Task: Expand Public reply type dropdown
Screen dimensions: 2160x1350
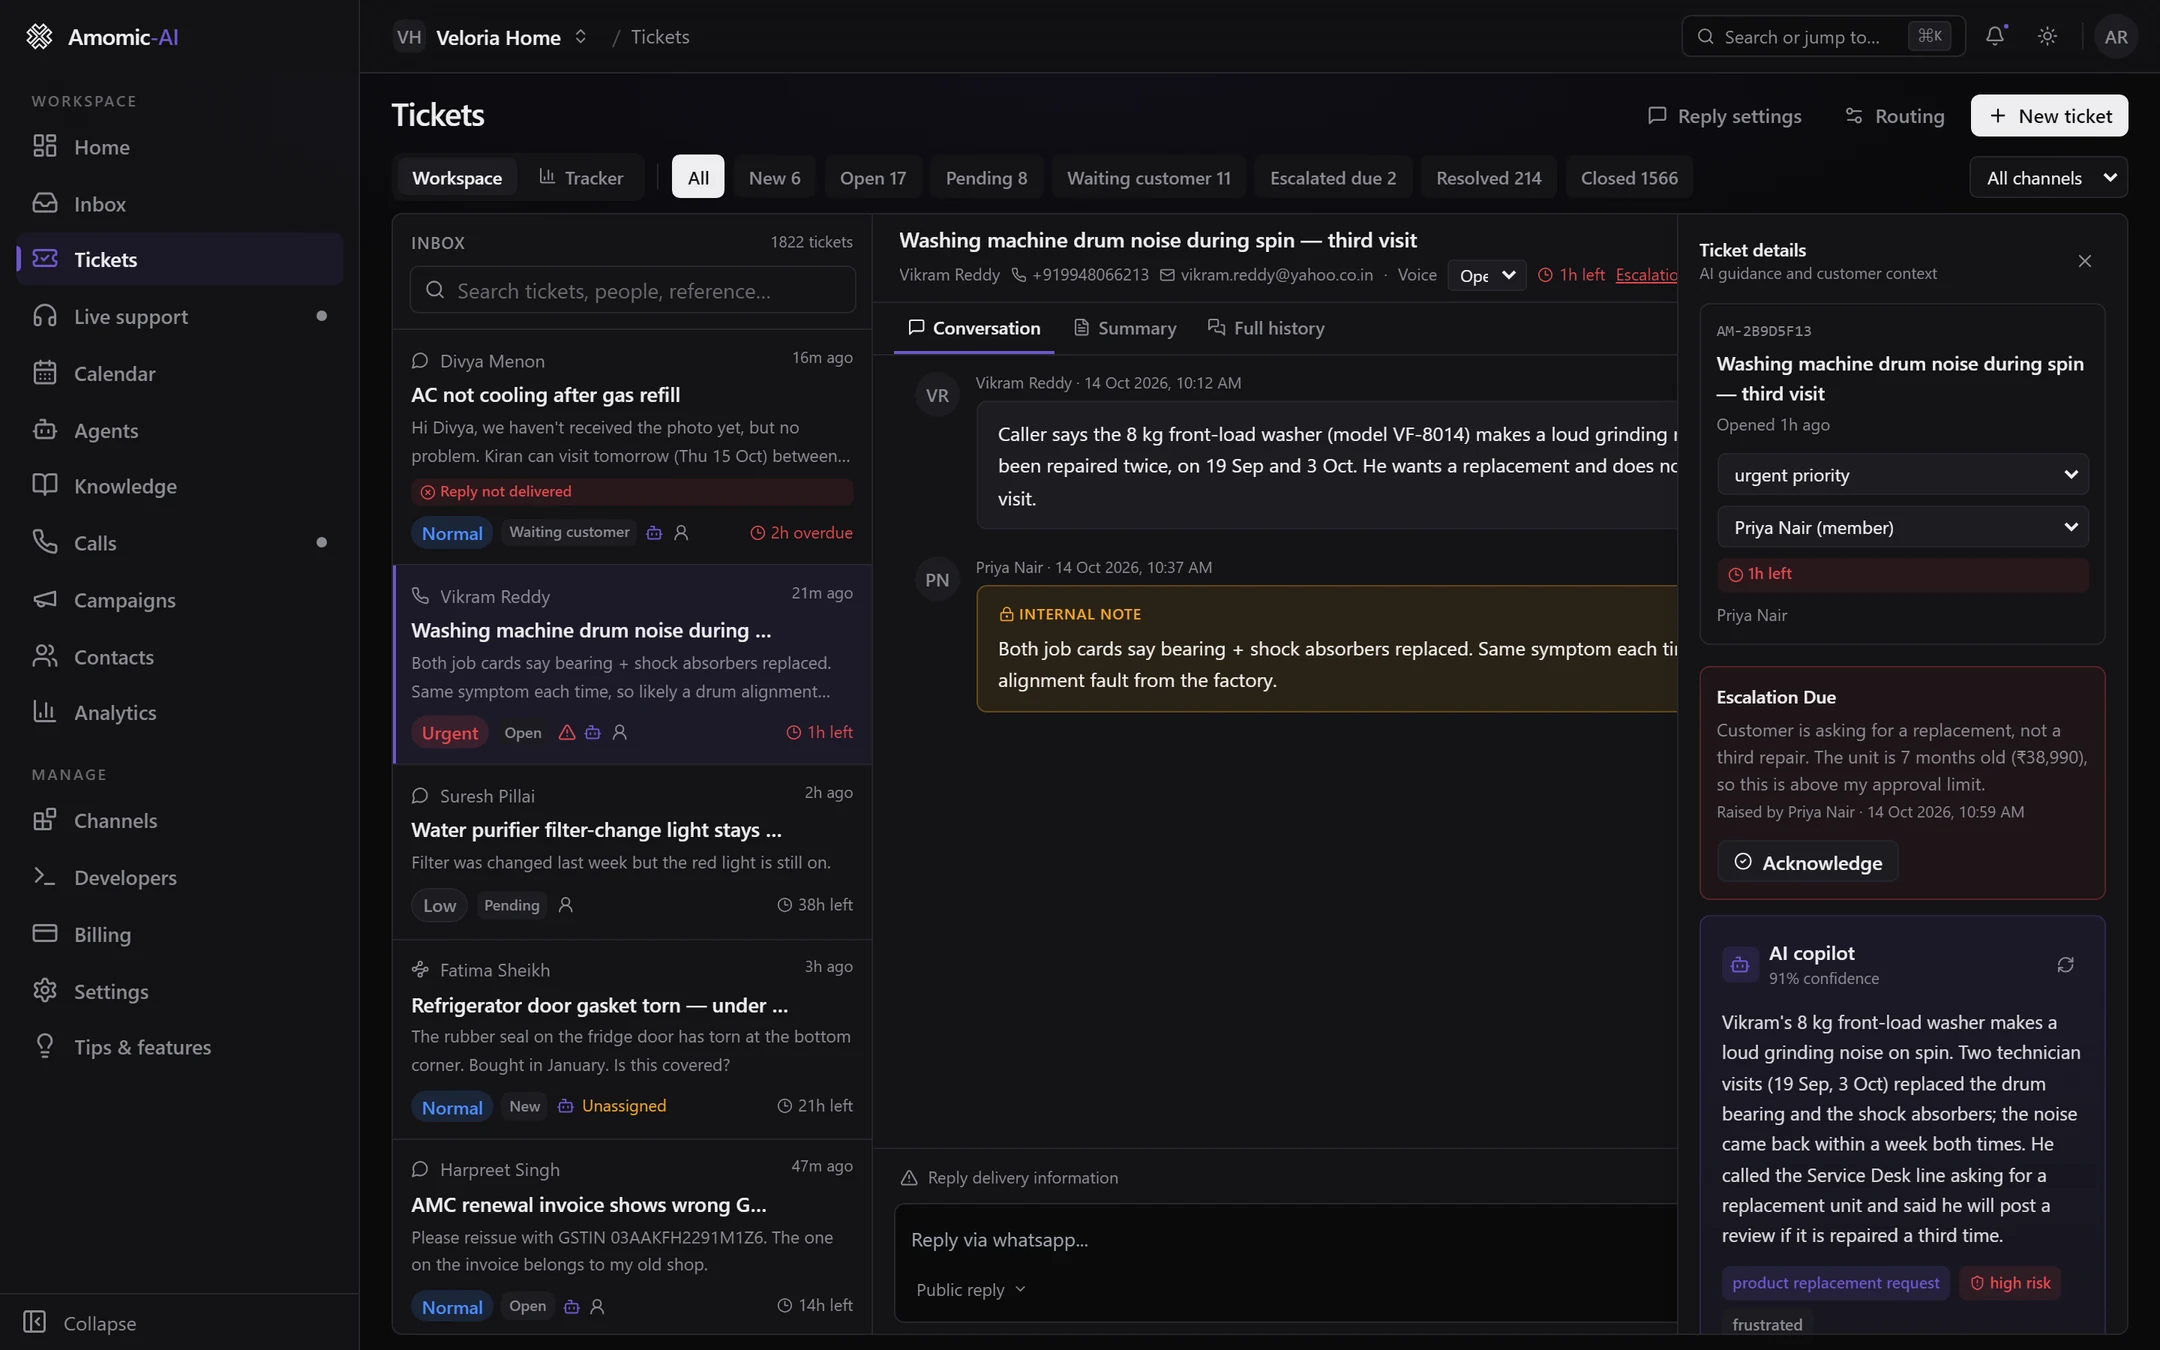Action: click(970, 1290)
